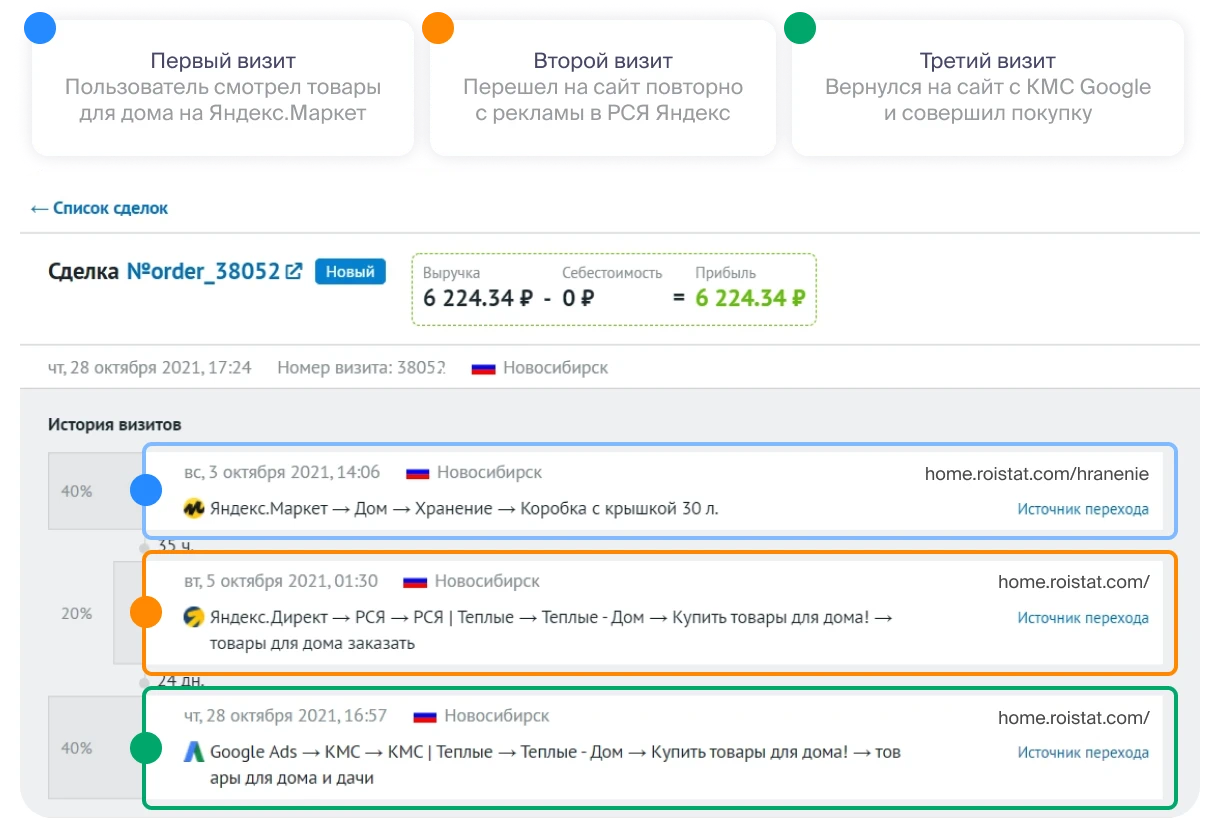This screenshot has width=1220, height=840.
Task: Click the Yandex.Direct logo icon
Action: [194, 618]
